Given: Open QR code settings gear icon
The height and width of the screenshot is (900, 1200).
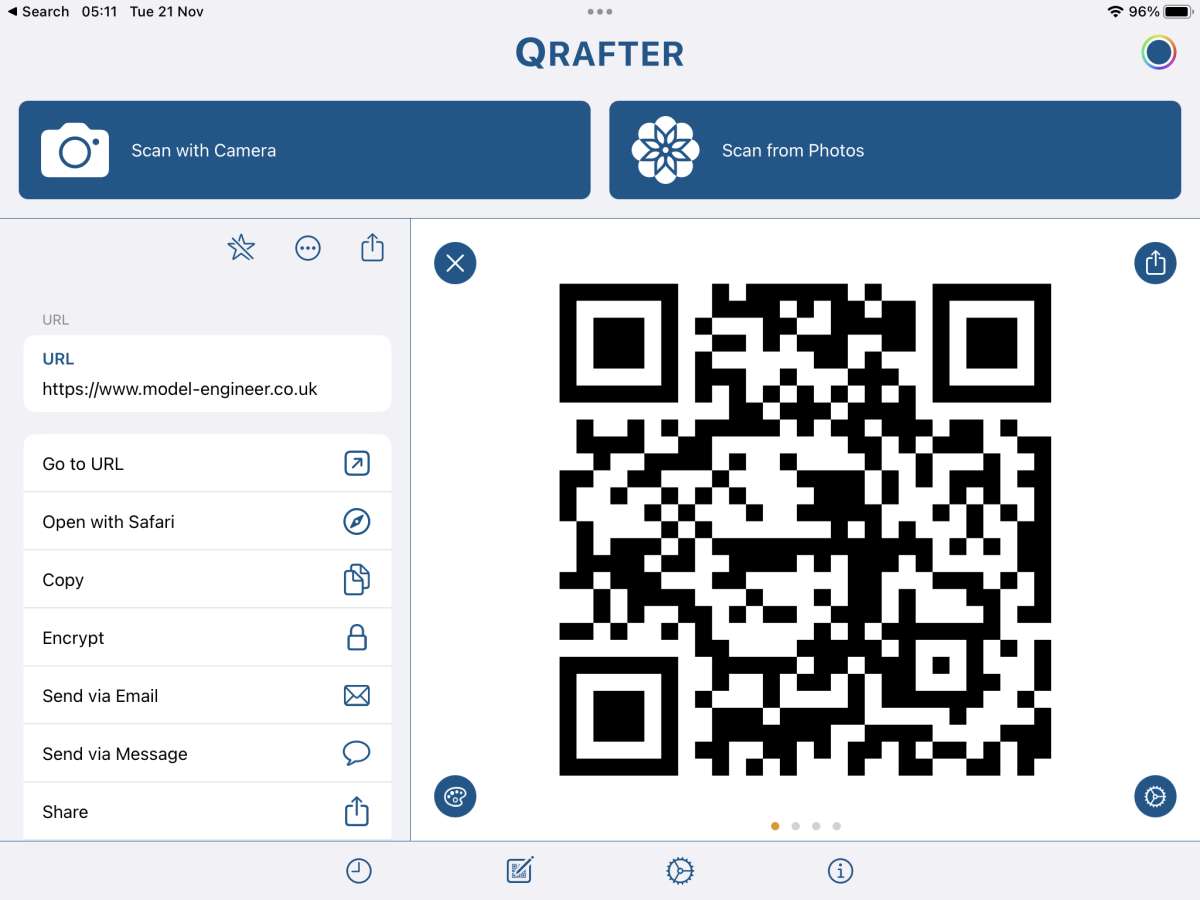Looking at the screenshot, I should [x=1155, y=797].
